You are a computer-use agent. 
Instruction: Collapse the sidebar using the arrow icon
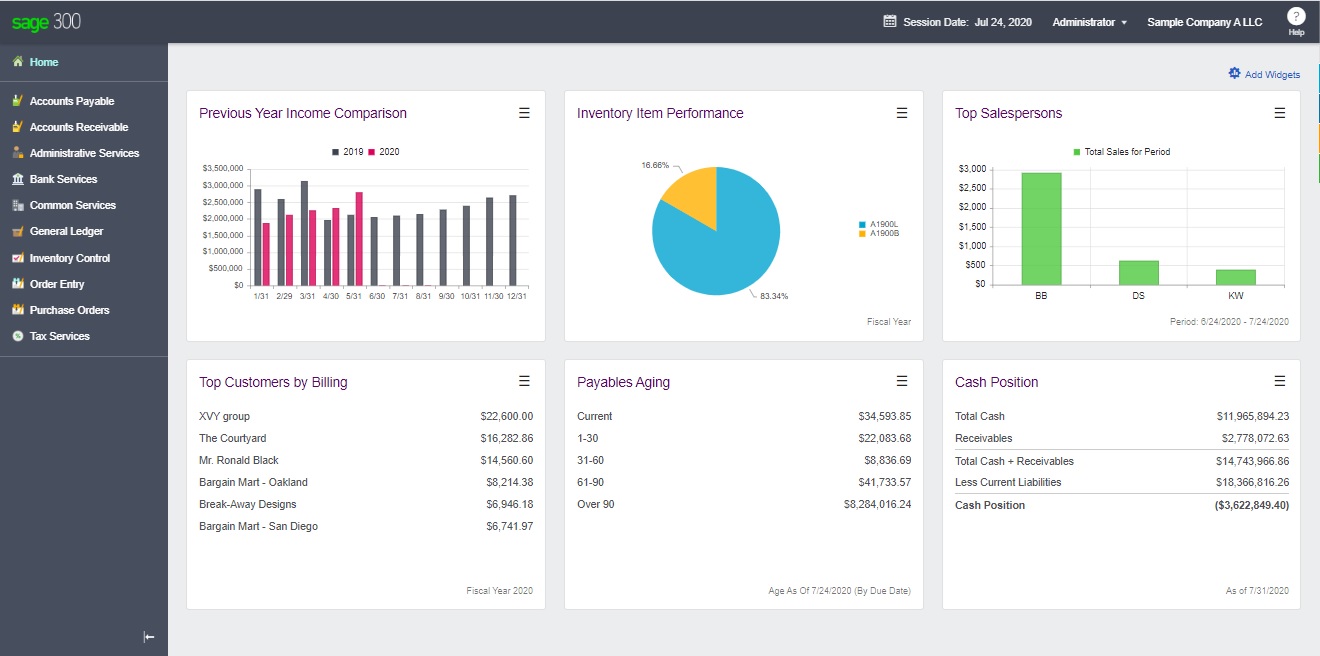tap(149, 637)
